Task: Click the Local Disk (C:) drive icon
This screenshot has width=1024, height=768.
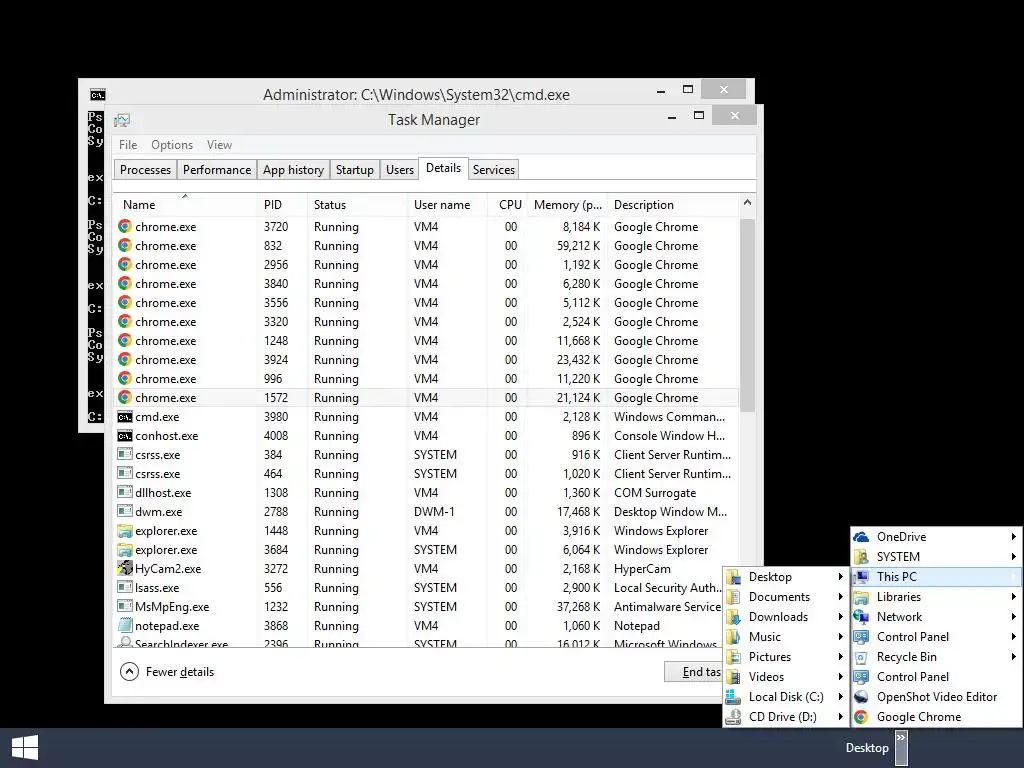Action: point(733,697)
